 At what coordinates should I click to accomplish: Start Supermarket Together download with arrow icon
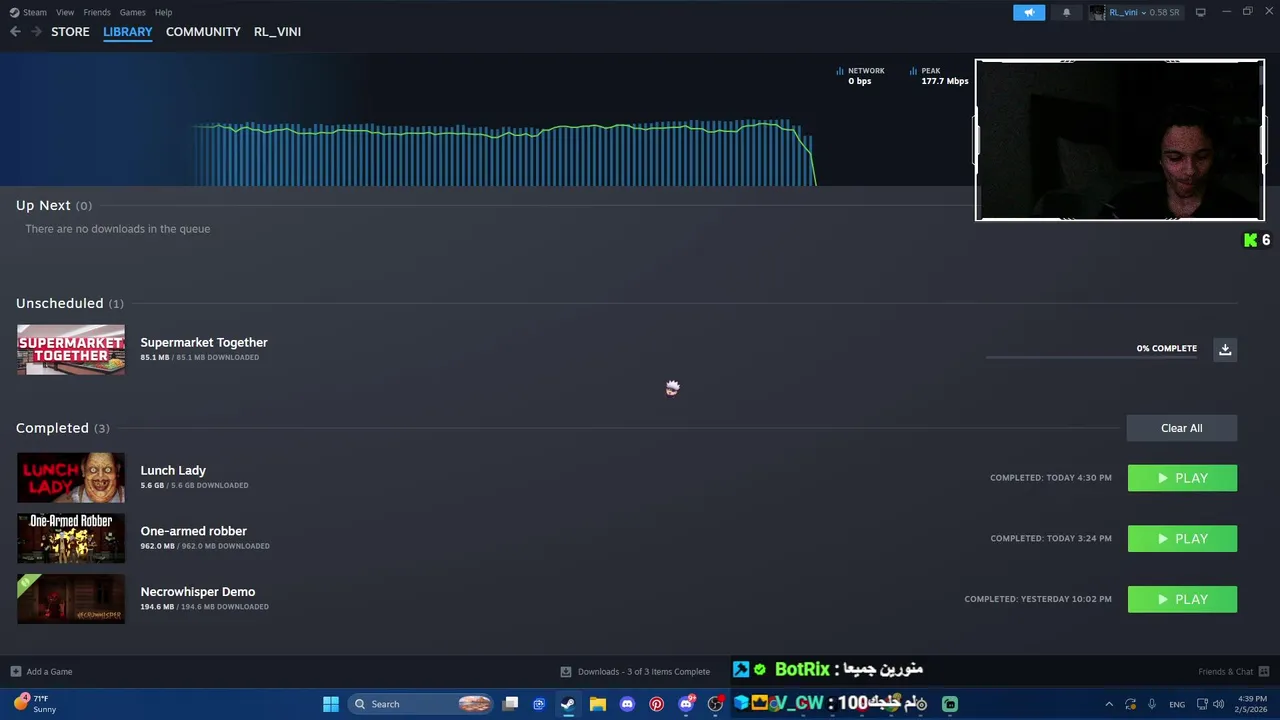pos(1225,349)
